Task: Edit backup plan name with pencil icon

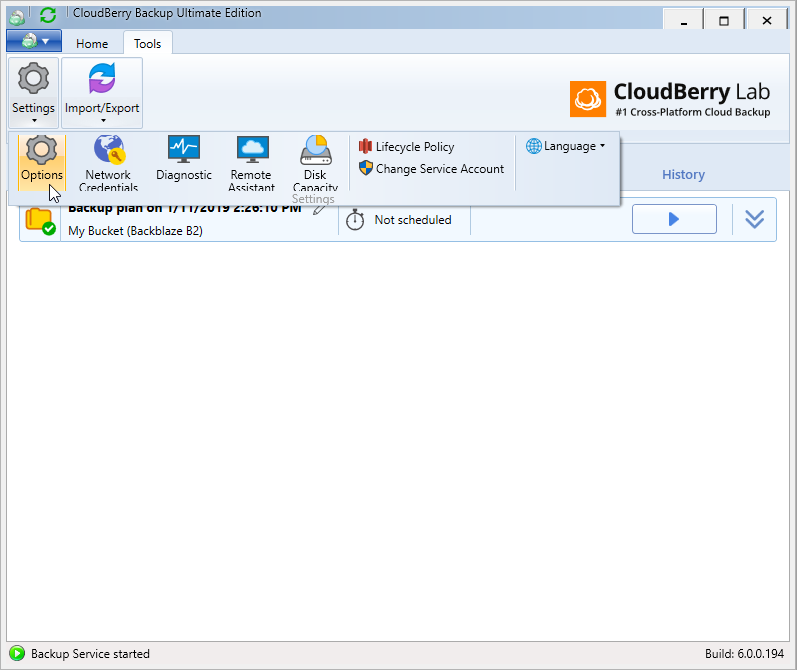Action: click(x=319, y=210)
